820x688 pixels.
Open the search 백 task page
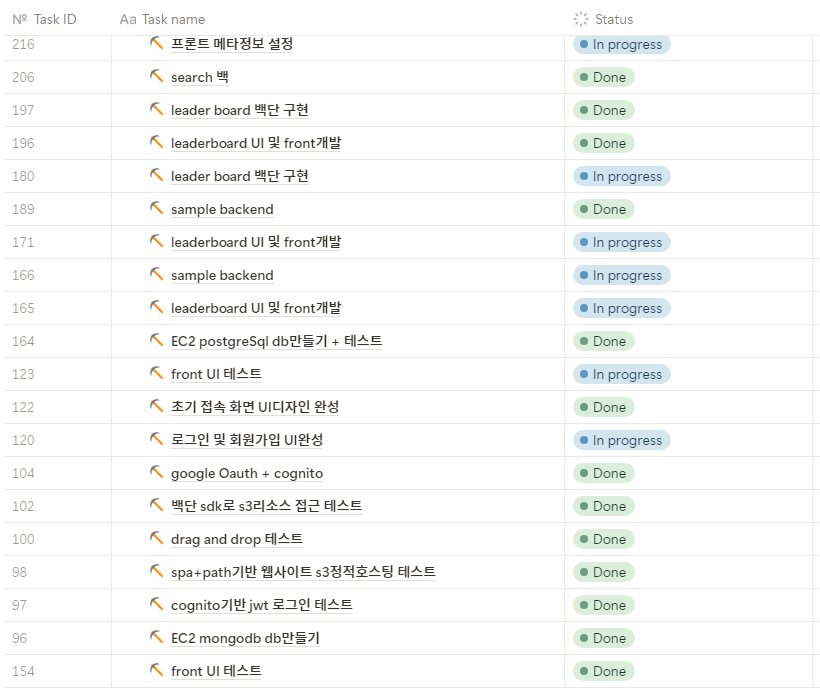[199, 77]
